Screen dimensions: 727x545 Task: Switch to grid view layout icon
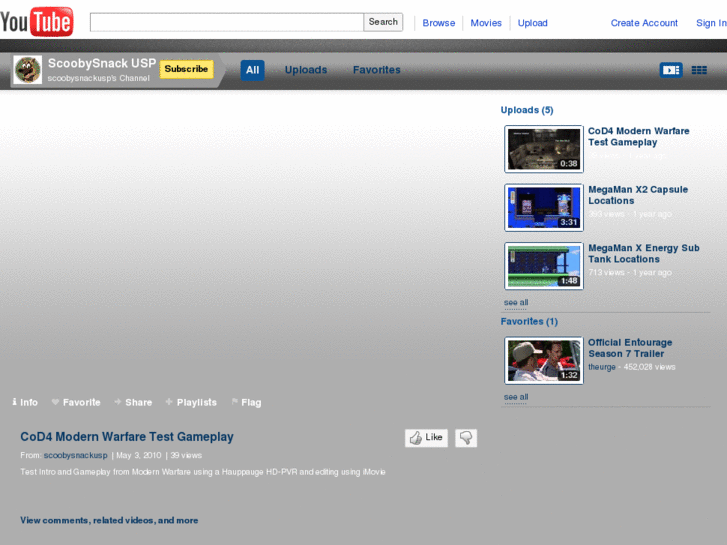tap(699, 70)
